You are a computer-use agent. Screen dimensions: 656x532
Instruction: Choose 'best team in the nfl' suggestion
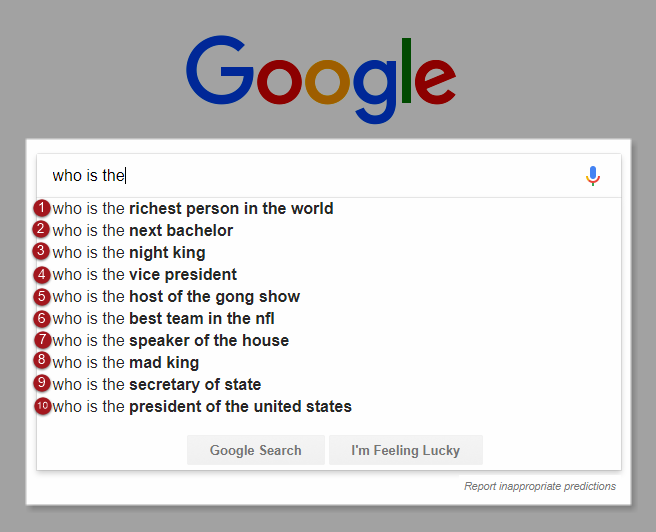[164, 319]
